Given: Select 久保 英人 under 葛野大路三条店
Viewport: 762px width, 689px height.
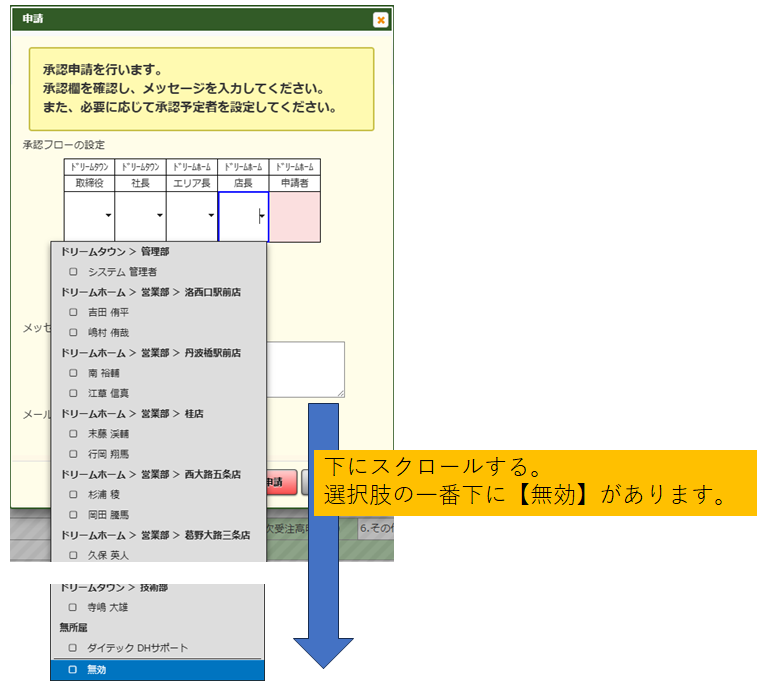Looking at the screenshot, I should [x=73, y=555].
